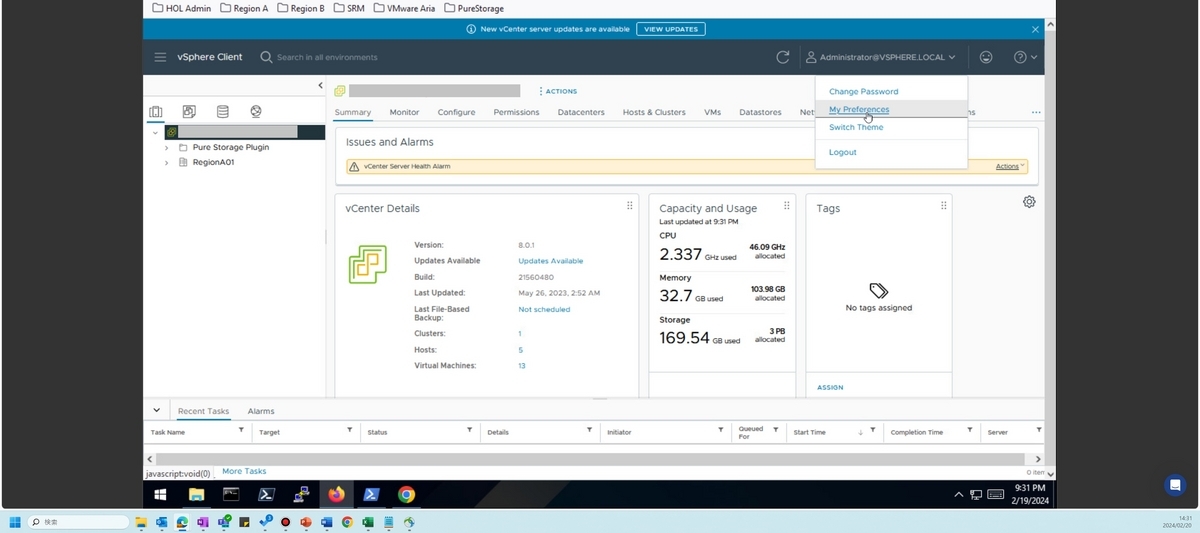Image resolution: width=1200 pixels, height=533 pixels.
Task: Open the vSphere Client hamburger menu
Action: (x=160, y=57)
